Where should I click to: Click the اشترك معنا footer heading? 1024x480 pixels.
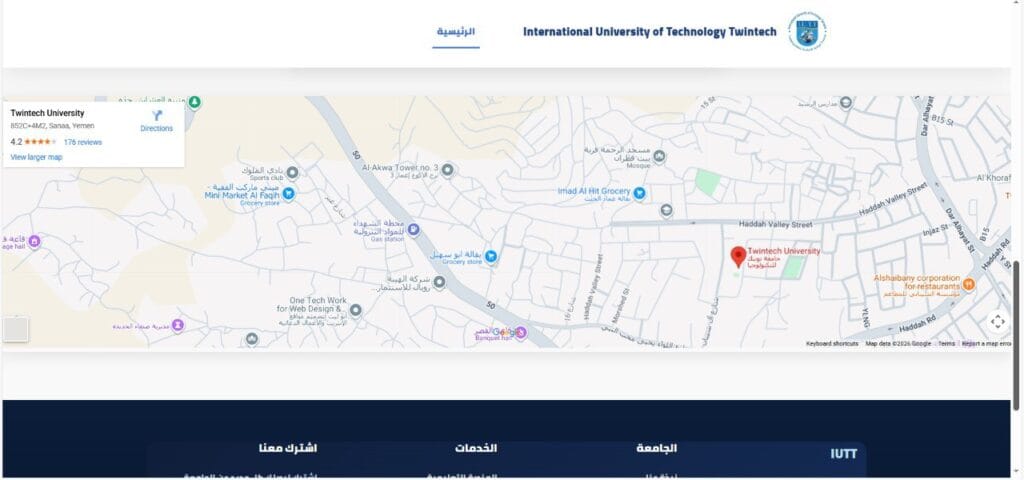[288, 449]
